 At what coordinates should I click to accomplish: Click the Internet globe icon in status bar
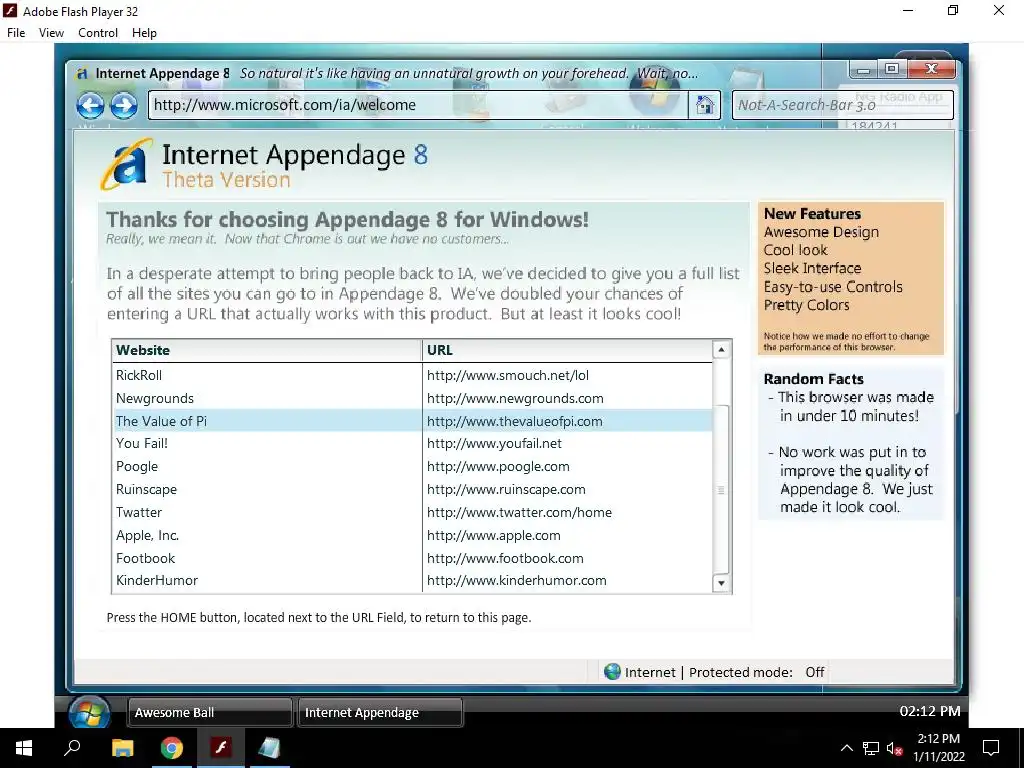612,671
